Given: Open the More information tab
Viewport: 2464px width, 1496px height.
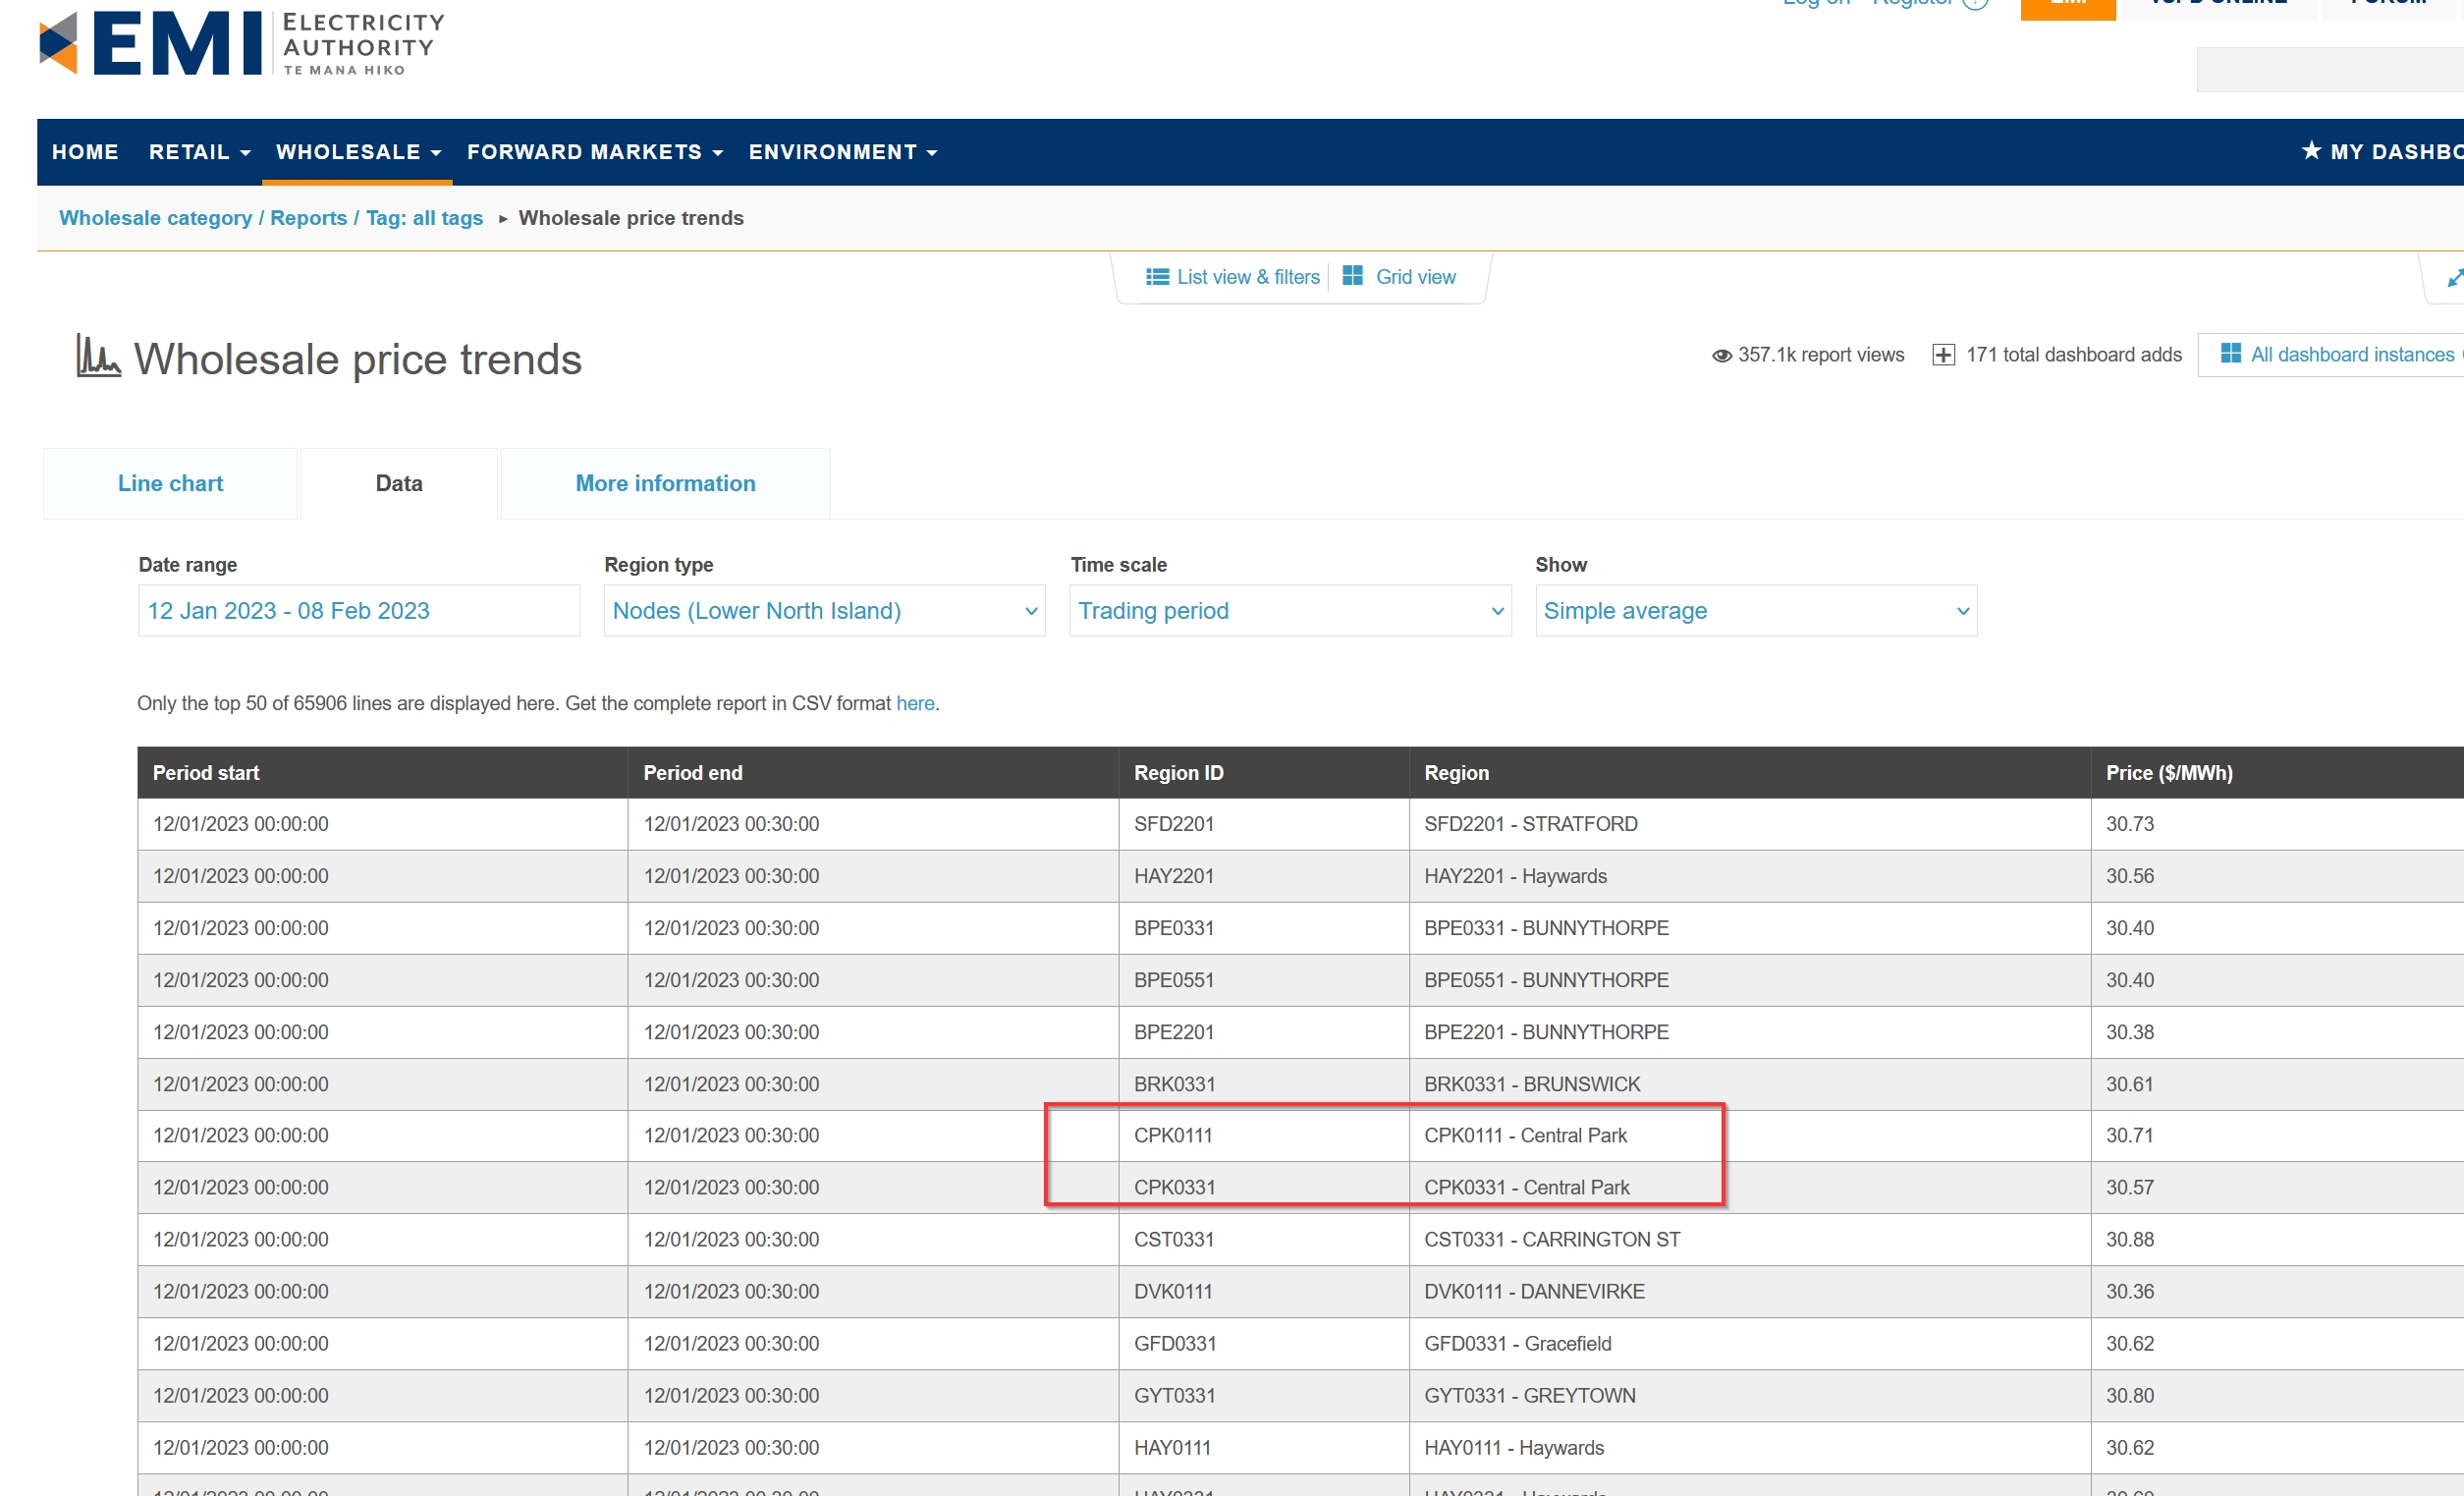Looking at the screenshot, I should pyautogui.click(x=665, y=484).
